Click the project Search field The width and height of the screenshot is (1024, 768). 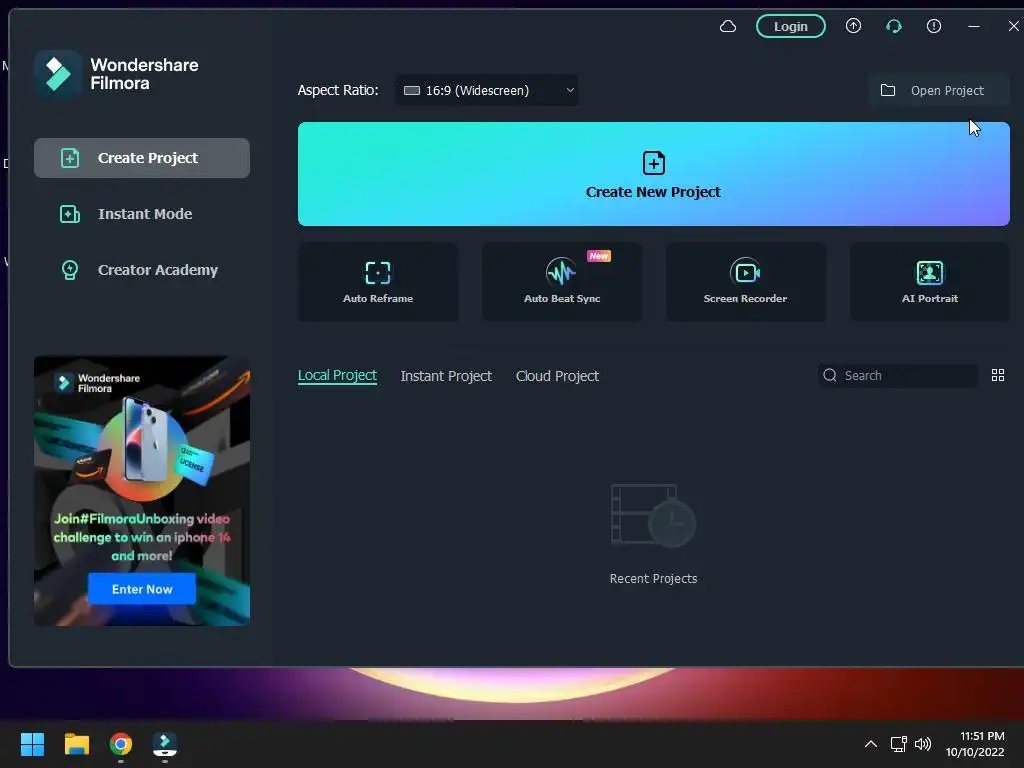(898, 376)
